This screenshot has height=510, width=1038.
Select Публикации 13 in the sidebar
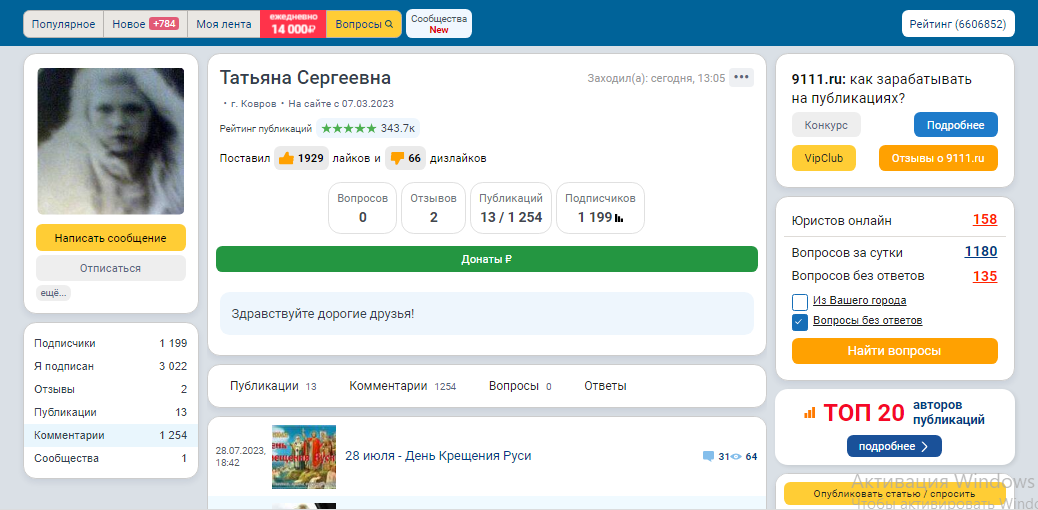coord(111,412)
